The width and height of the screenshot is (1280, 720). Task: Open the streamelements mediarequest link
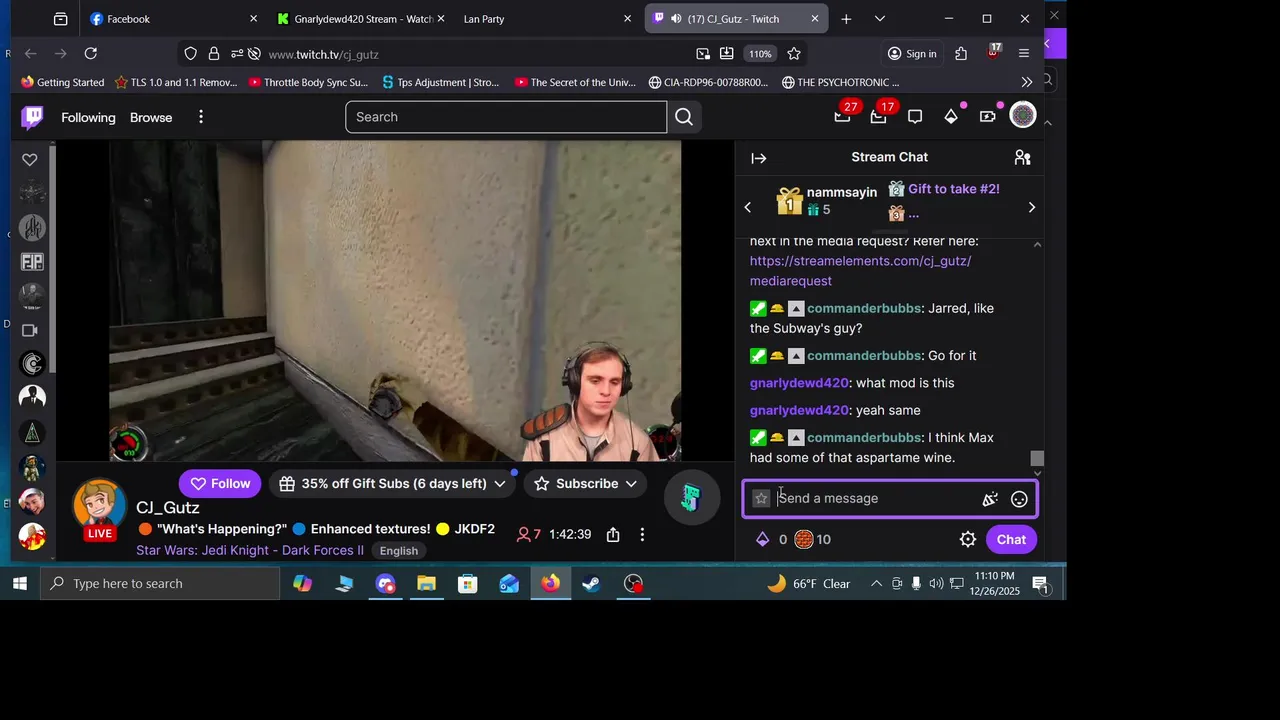click(x=860, y=271)
